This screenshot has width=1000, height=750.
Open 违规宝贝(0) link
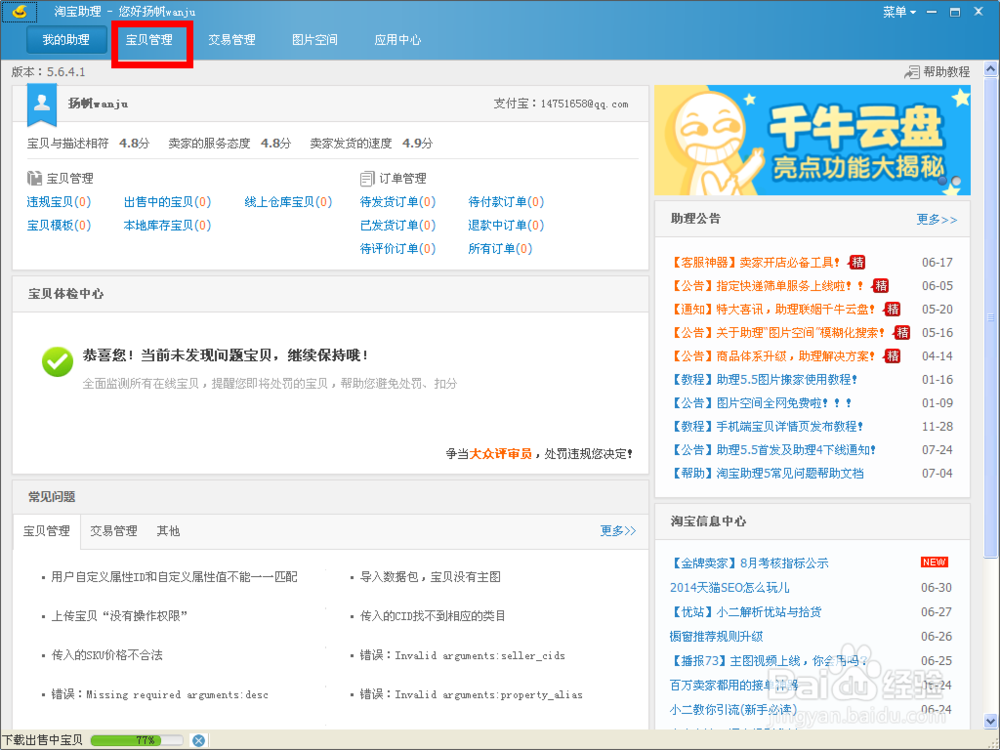pyautogui.click(x=59, y=202)
